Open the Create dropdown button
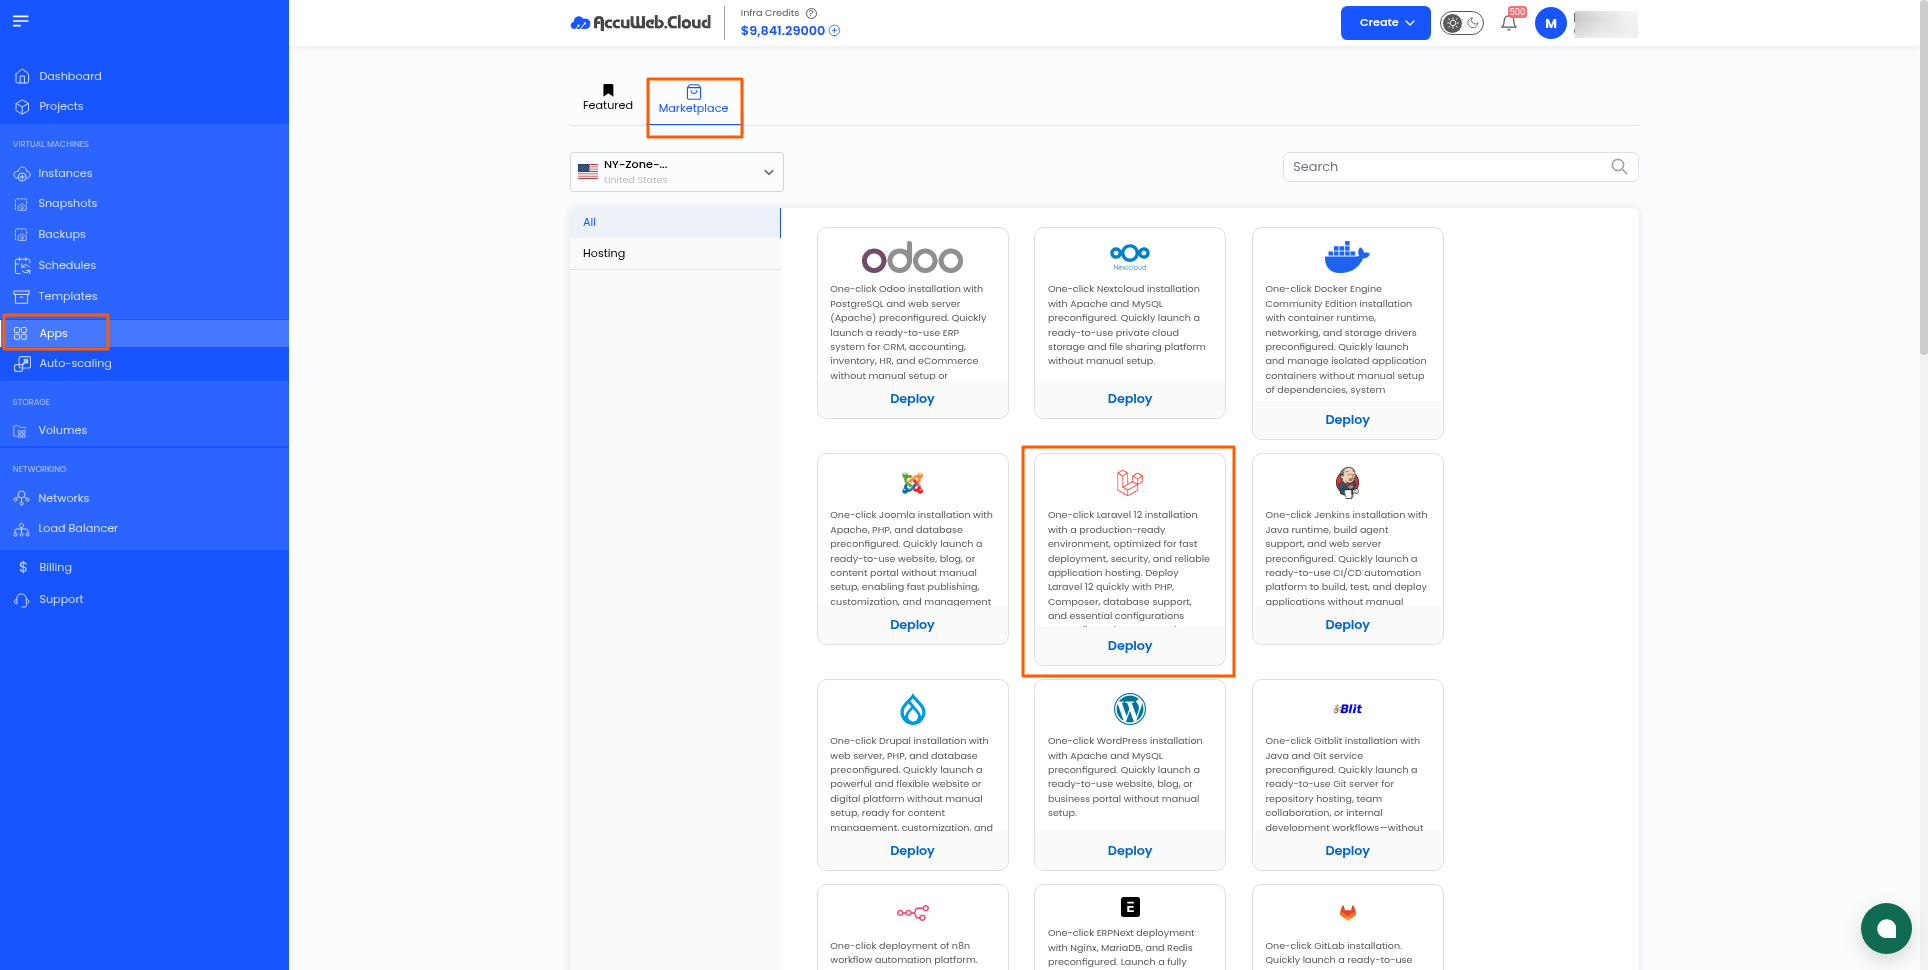The image size is (1928, 970). (1386, 23)
